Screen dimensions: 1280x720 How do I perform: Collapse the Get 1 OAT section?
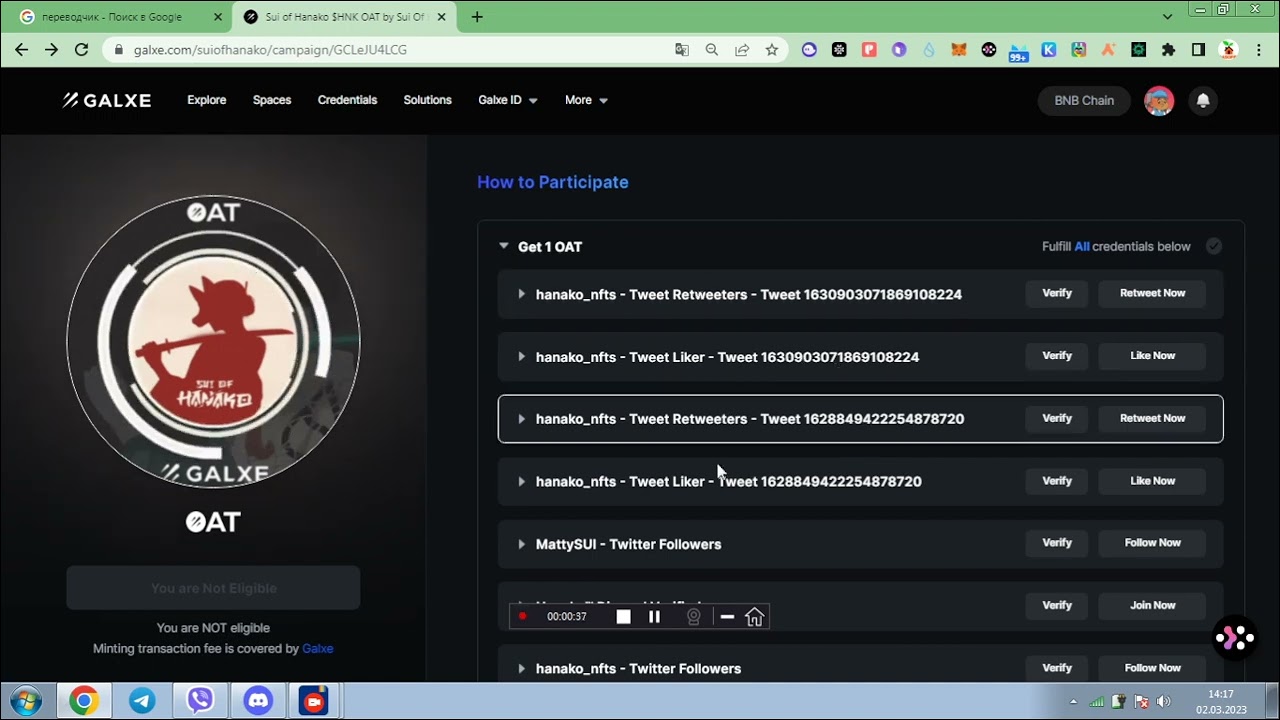tap(504, 246)
